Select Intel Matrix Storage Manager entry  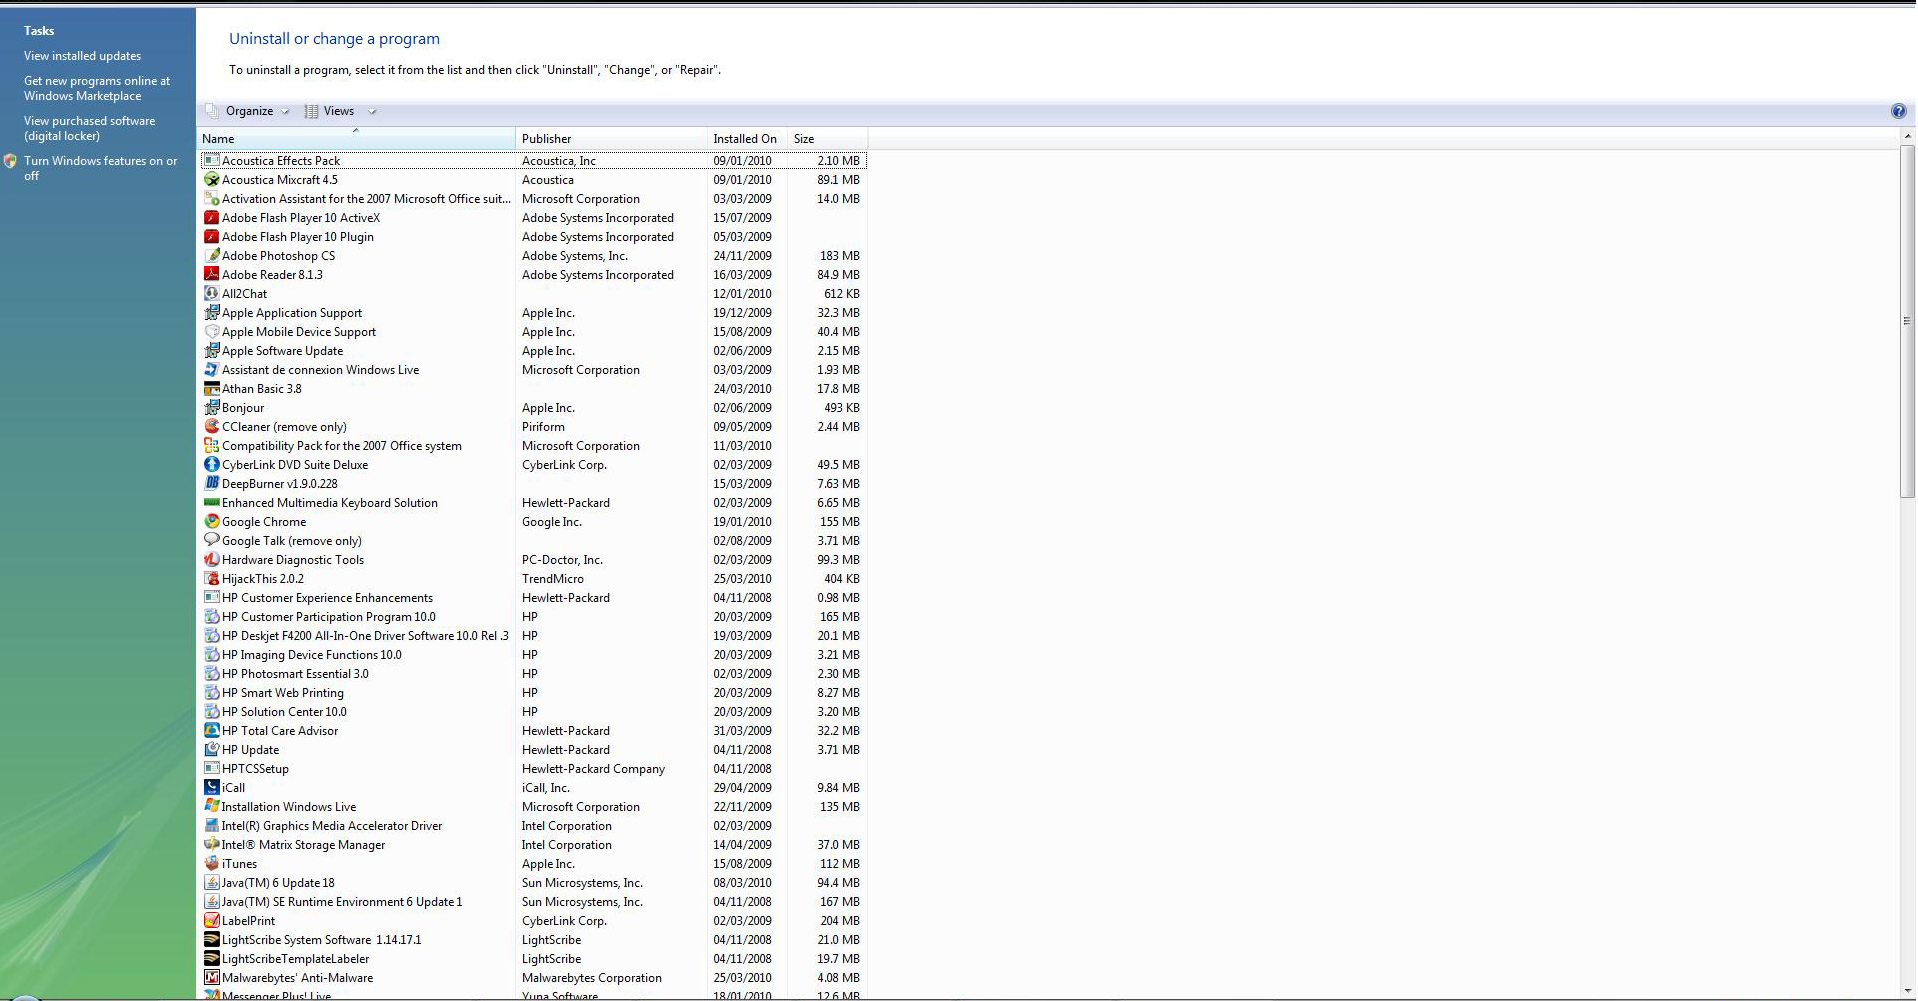pos(534,845)
